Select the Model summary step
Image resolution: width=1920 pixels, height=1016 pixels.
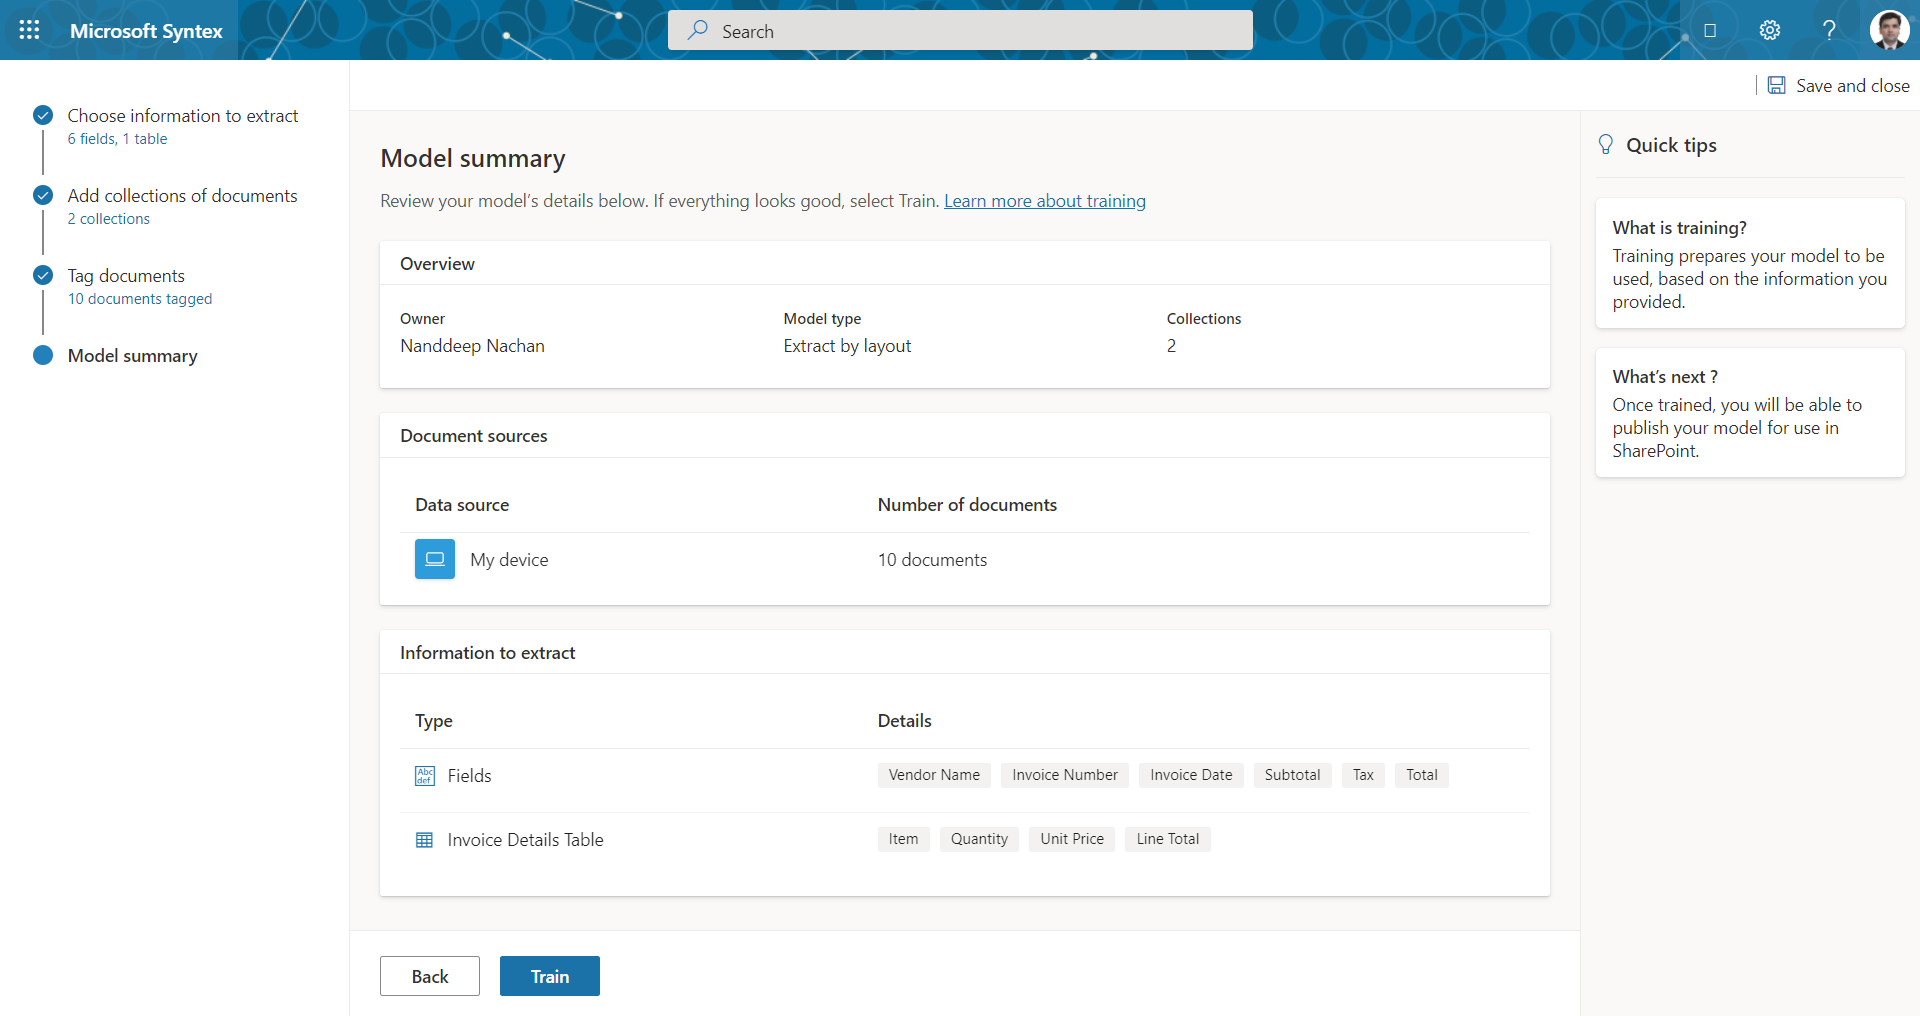tap(132, 356)
